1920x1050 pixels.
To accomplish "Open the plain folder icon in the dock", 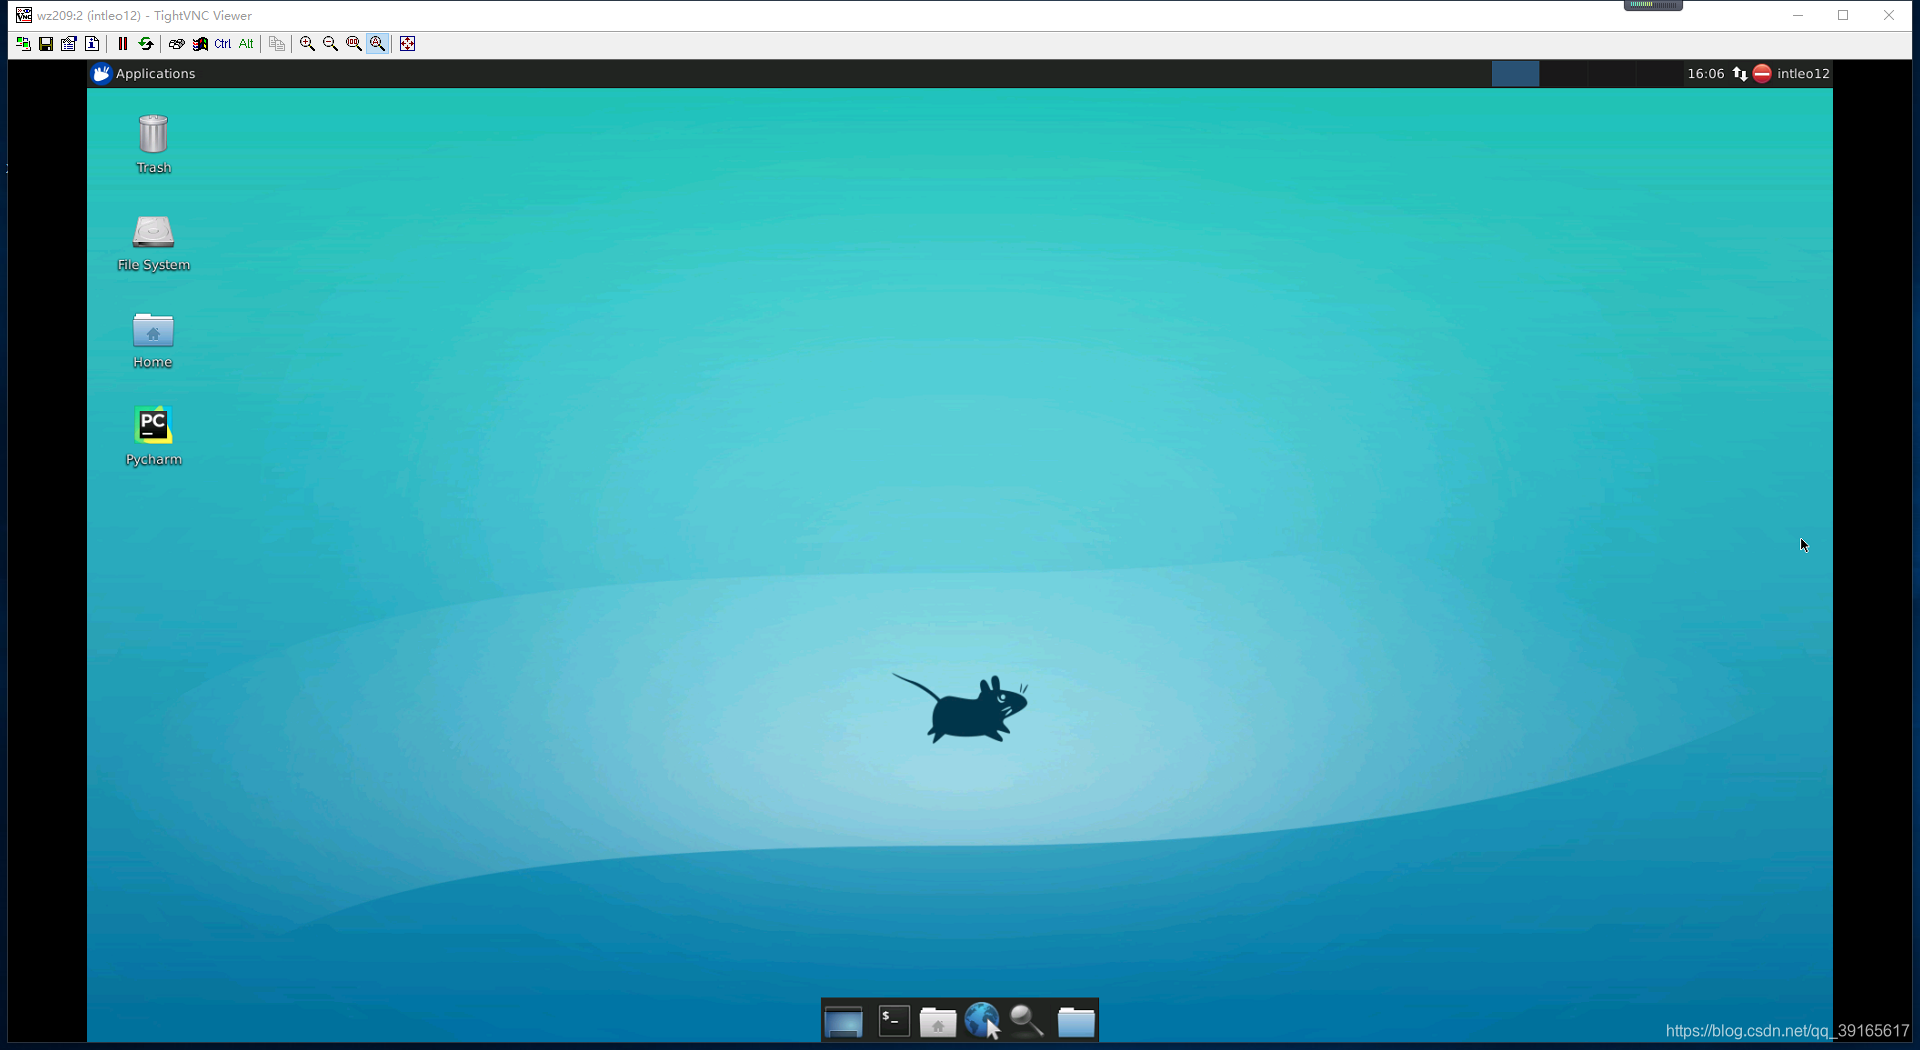I will pos(1076,1022).
